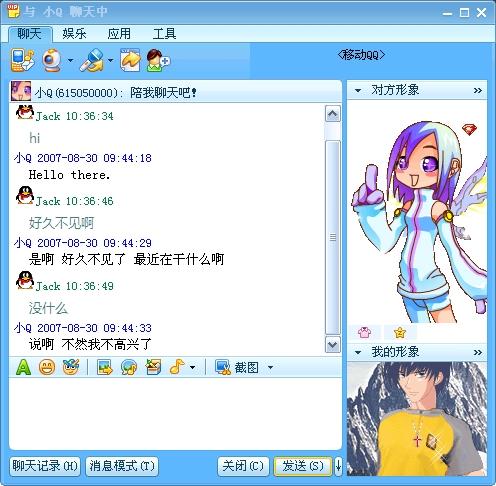Viewport: 496px width, 486px height.
Task: Click the music note icon
Action: pyautogui.click(x=177, y=367)
